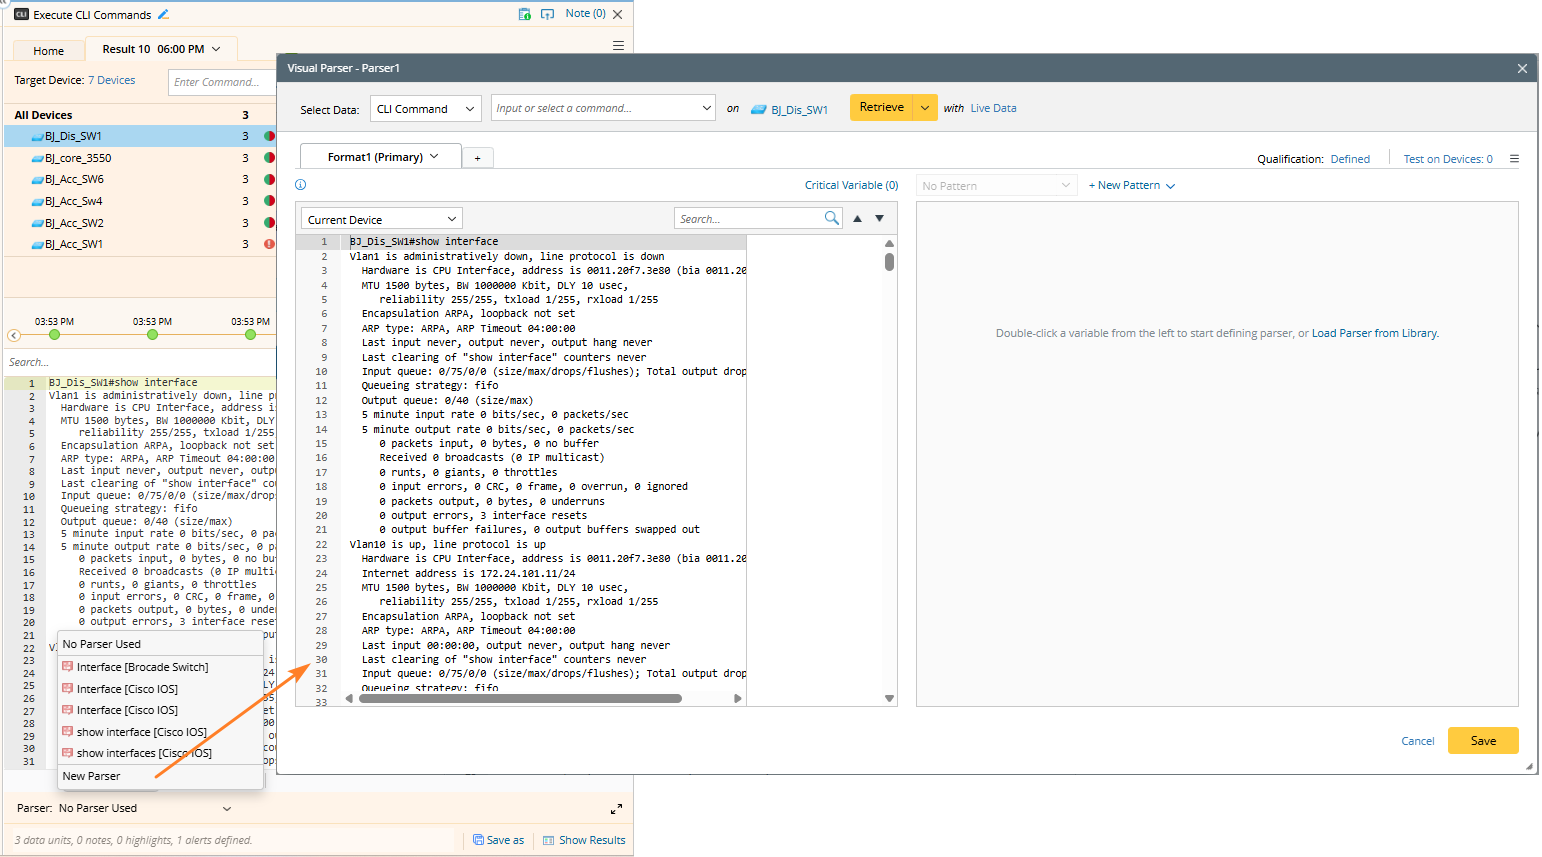Click the Live Data link

coord(993,108)
